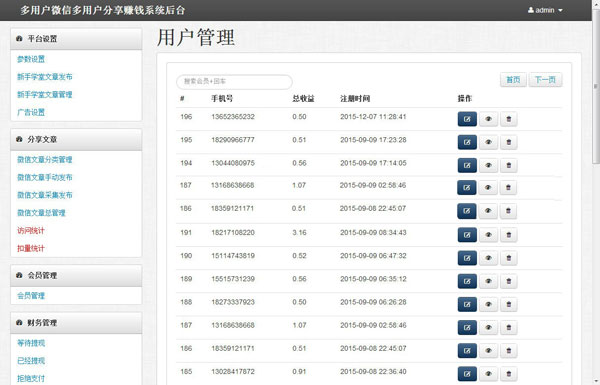Delete user 188 using trash icon
The image size is (600, 385).
(x=509, y=304)
